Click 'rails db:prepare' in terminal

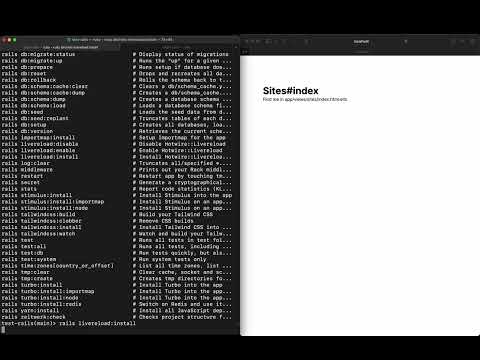27,67
